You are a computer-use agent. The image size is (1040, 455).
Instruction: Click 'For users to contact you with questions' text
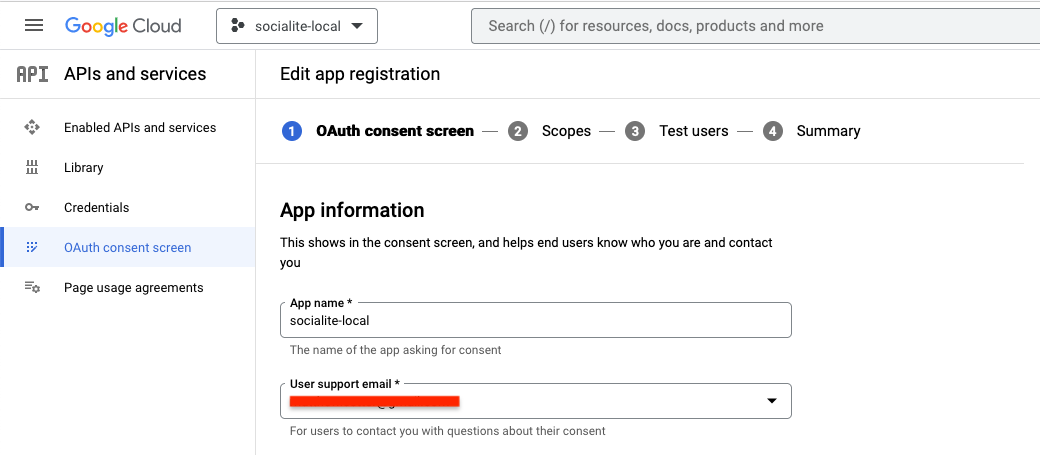448,431
